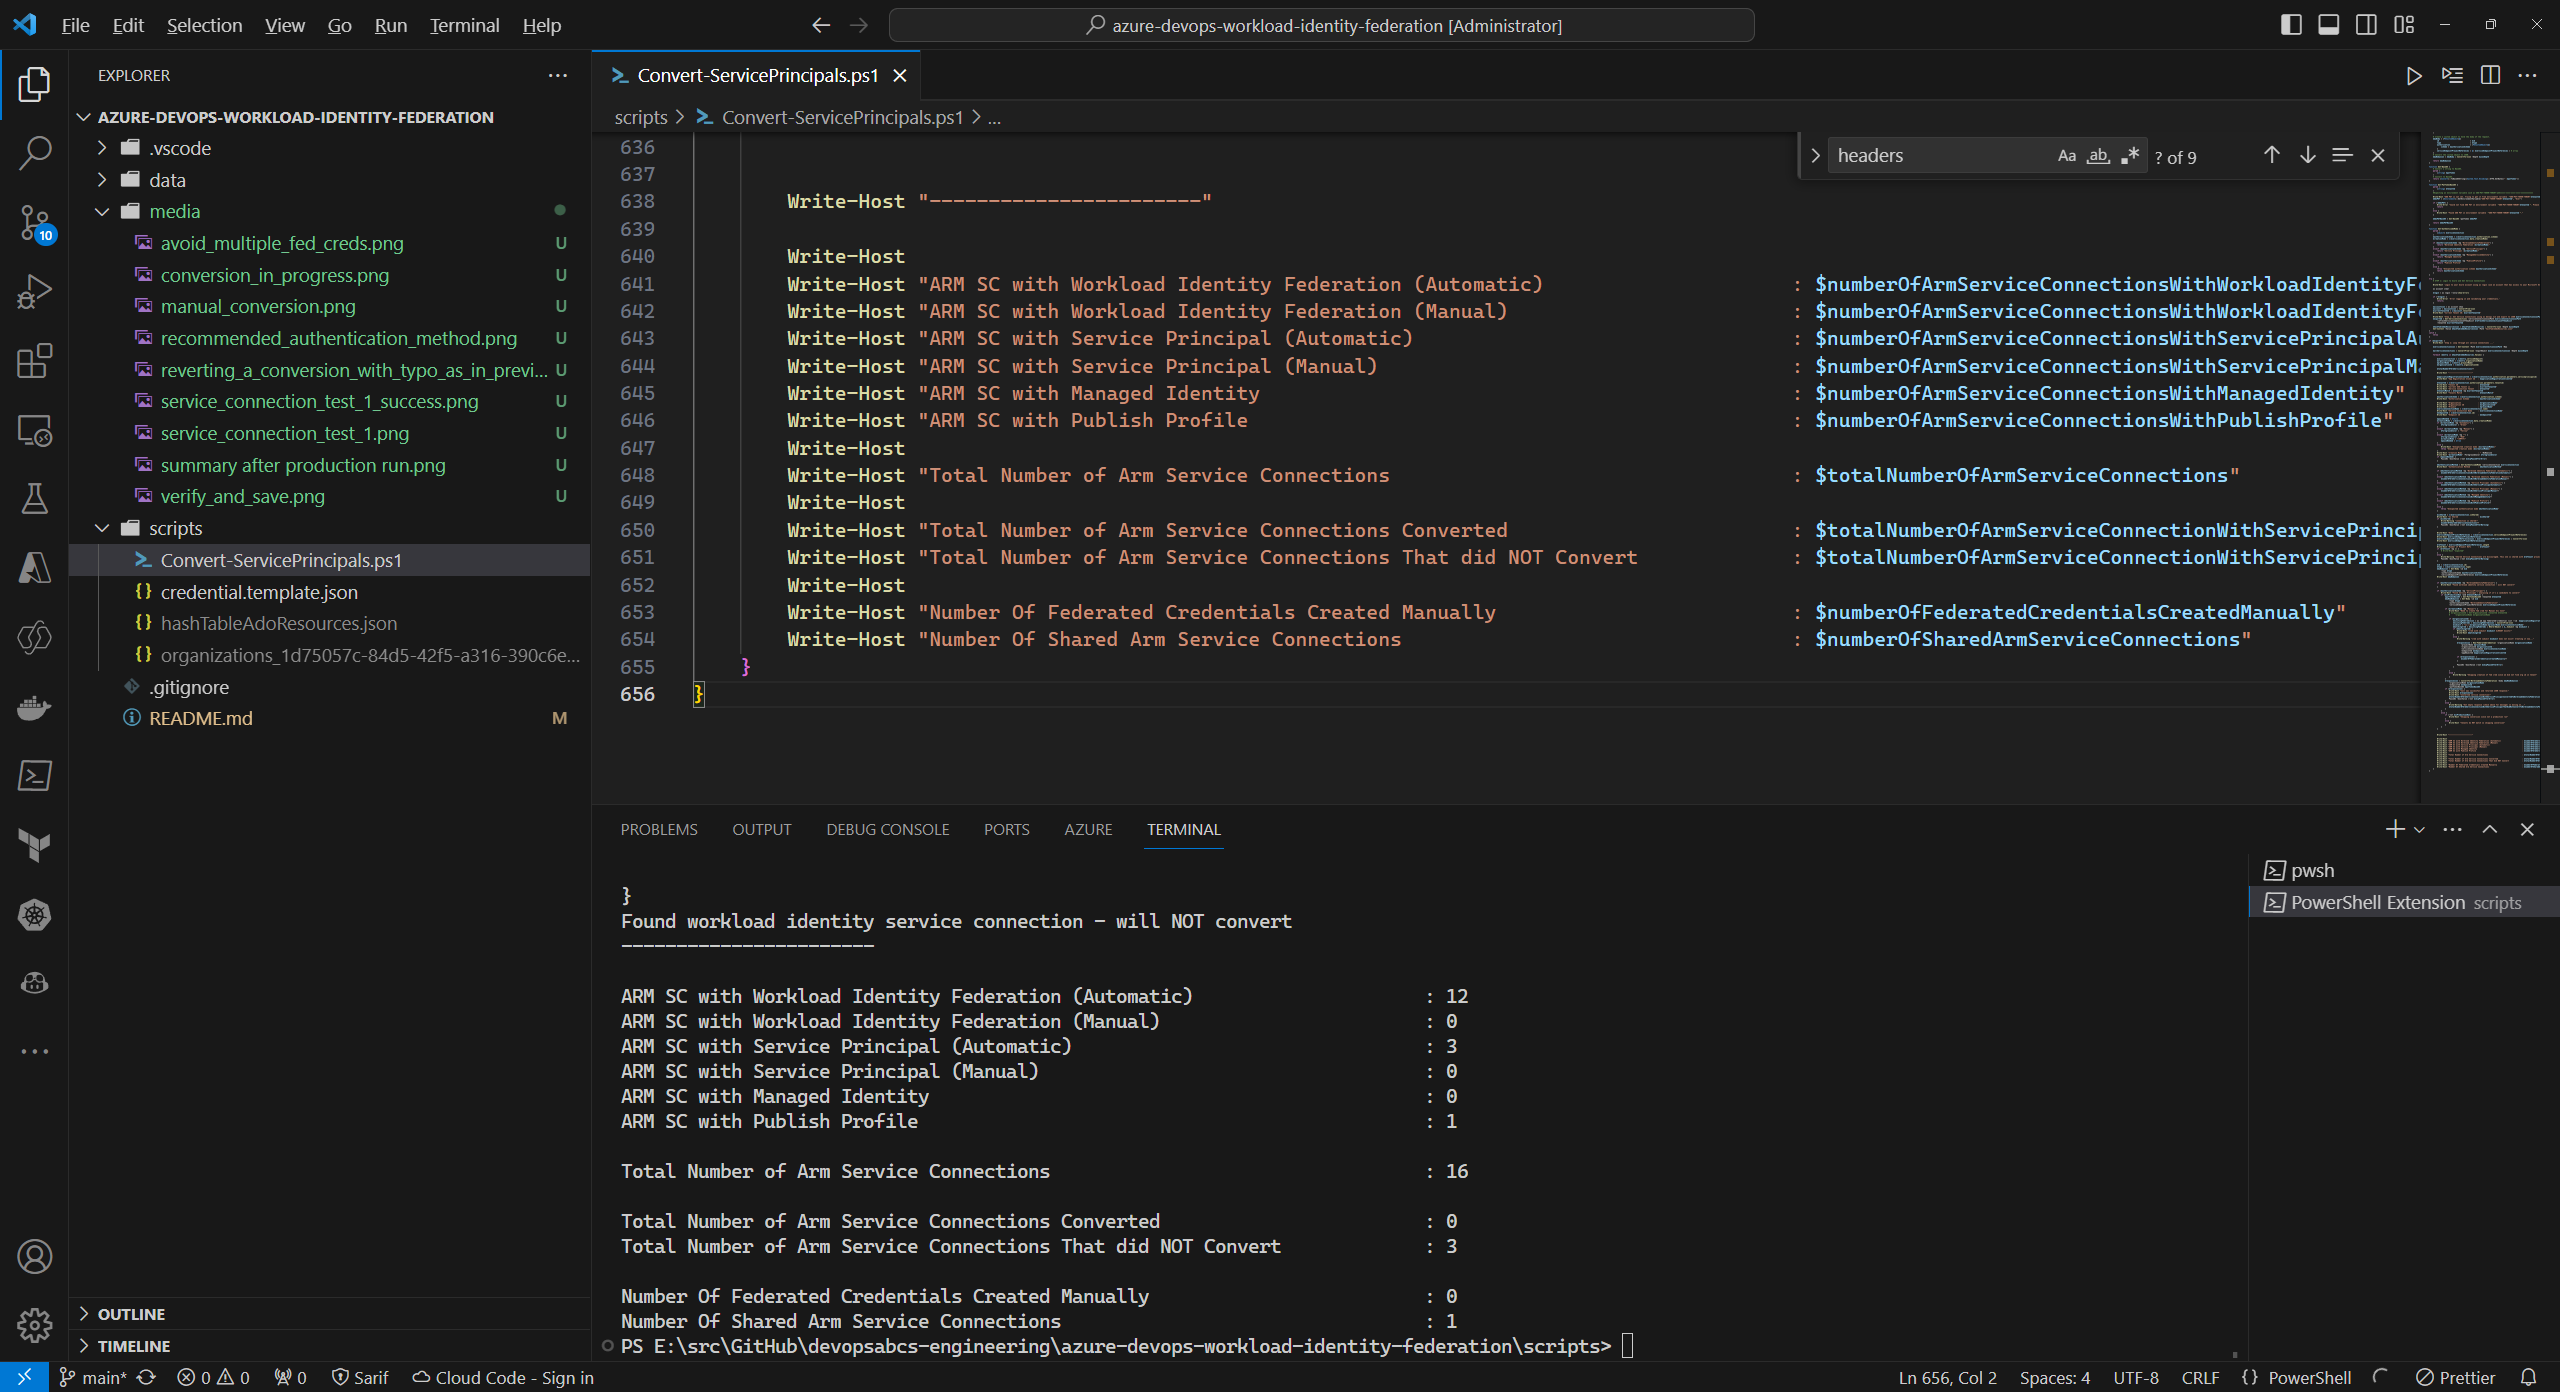Switch to the DEBUG CONSOLE tab
Image resolution: width=2560 pixels, height=1392 pixels.
click(x=887, y=829)
